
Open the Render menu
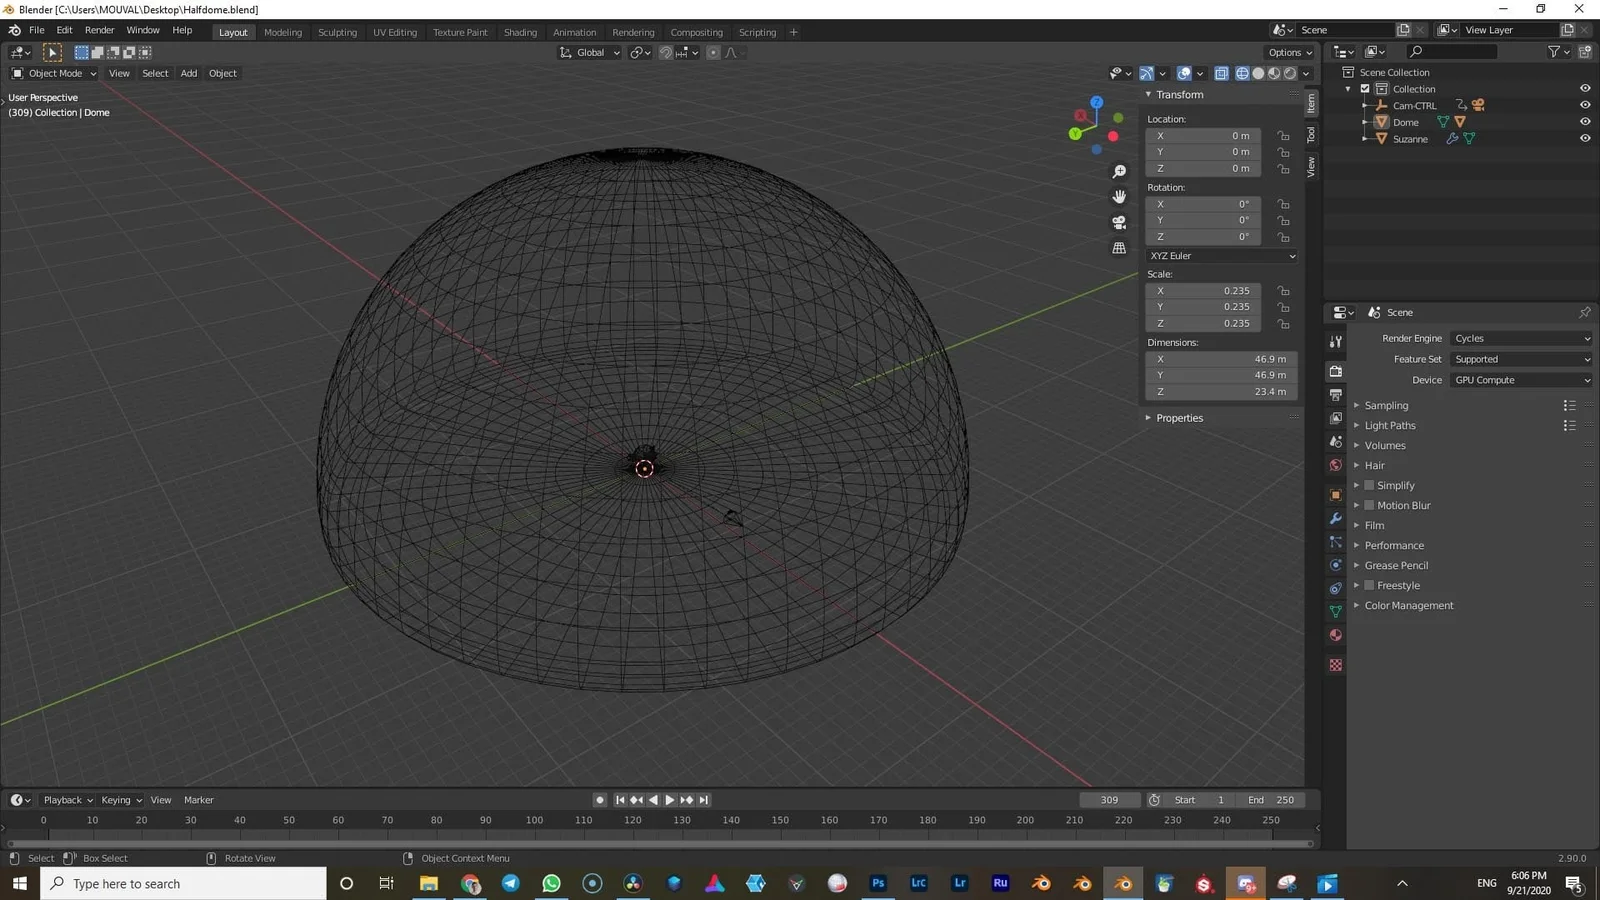tap(99, 30)
